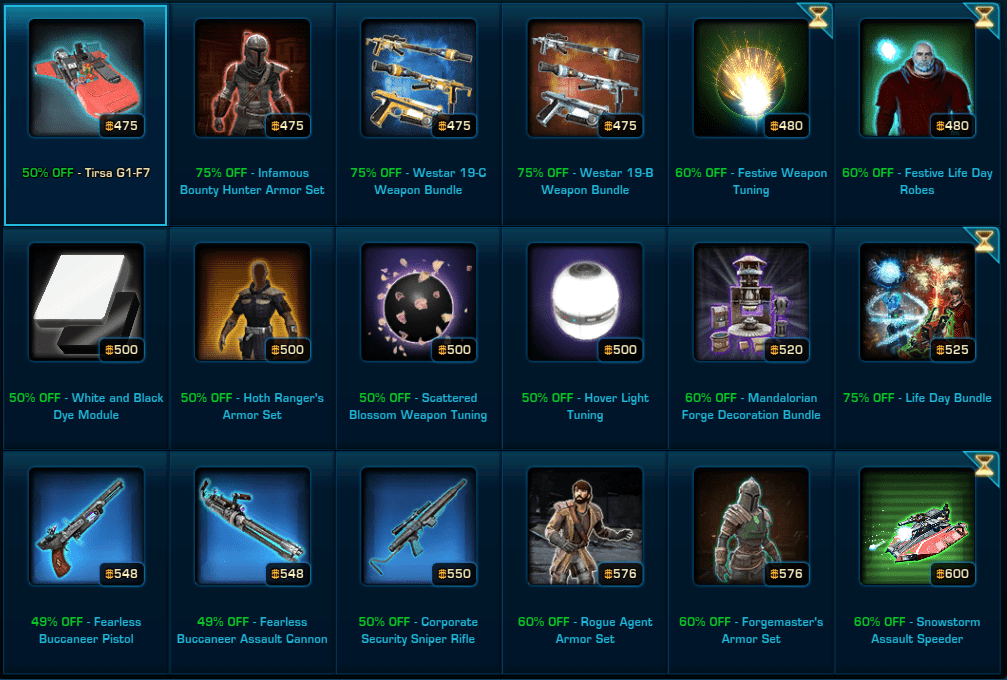Image resolution: width=1007 pixels, height=680 pixels.
Task: Click the Westar 19-C Weapon Bundle icon
Action: [419, 78]
